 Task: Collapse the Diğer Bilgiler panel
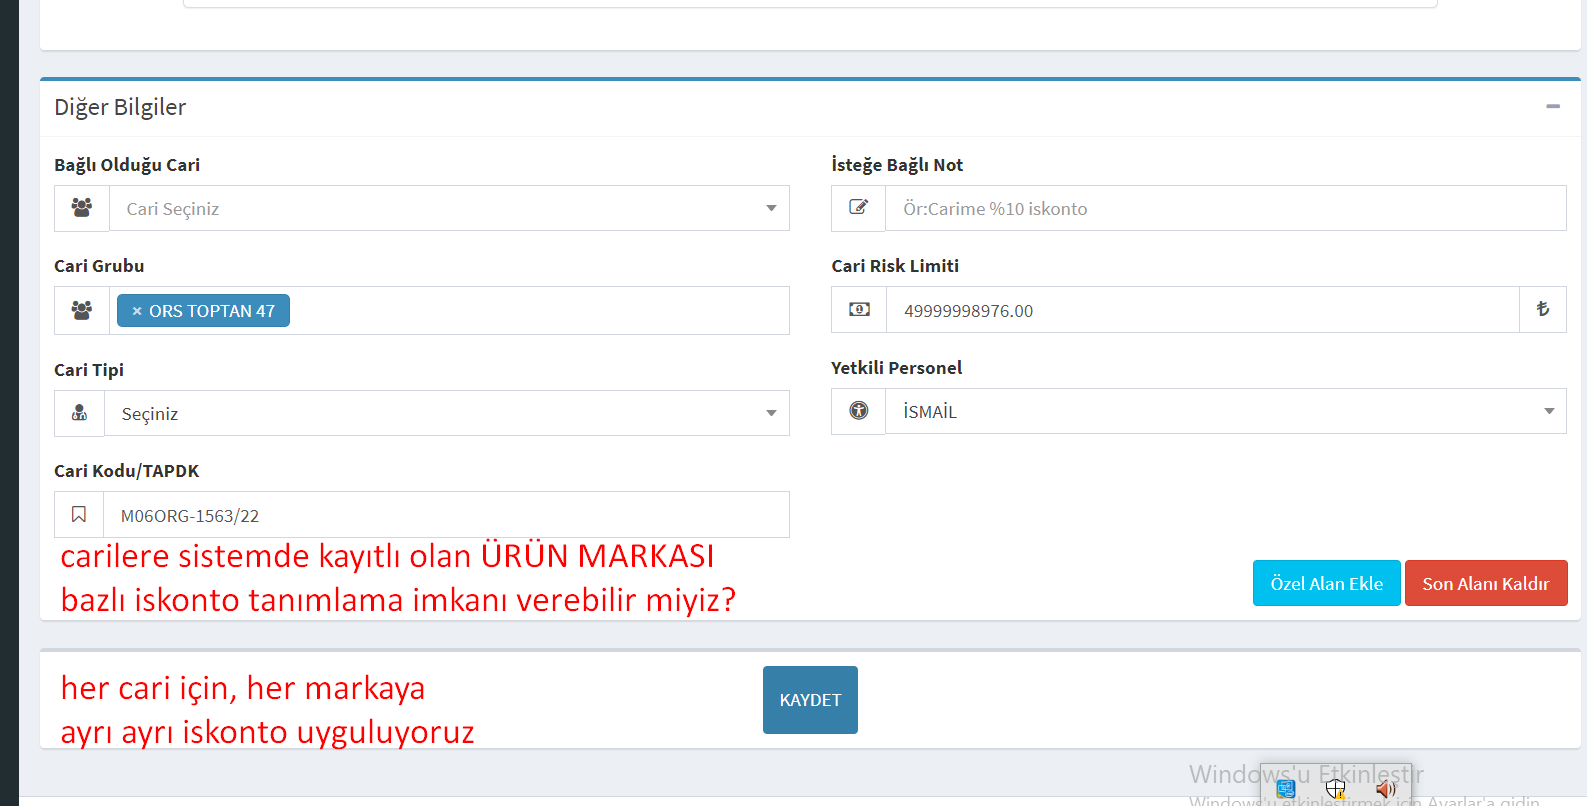pyautogui.click(x=1552, y=106)
